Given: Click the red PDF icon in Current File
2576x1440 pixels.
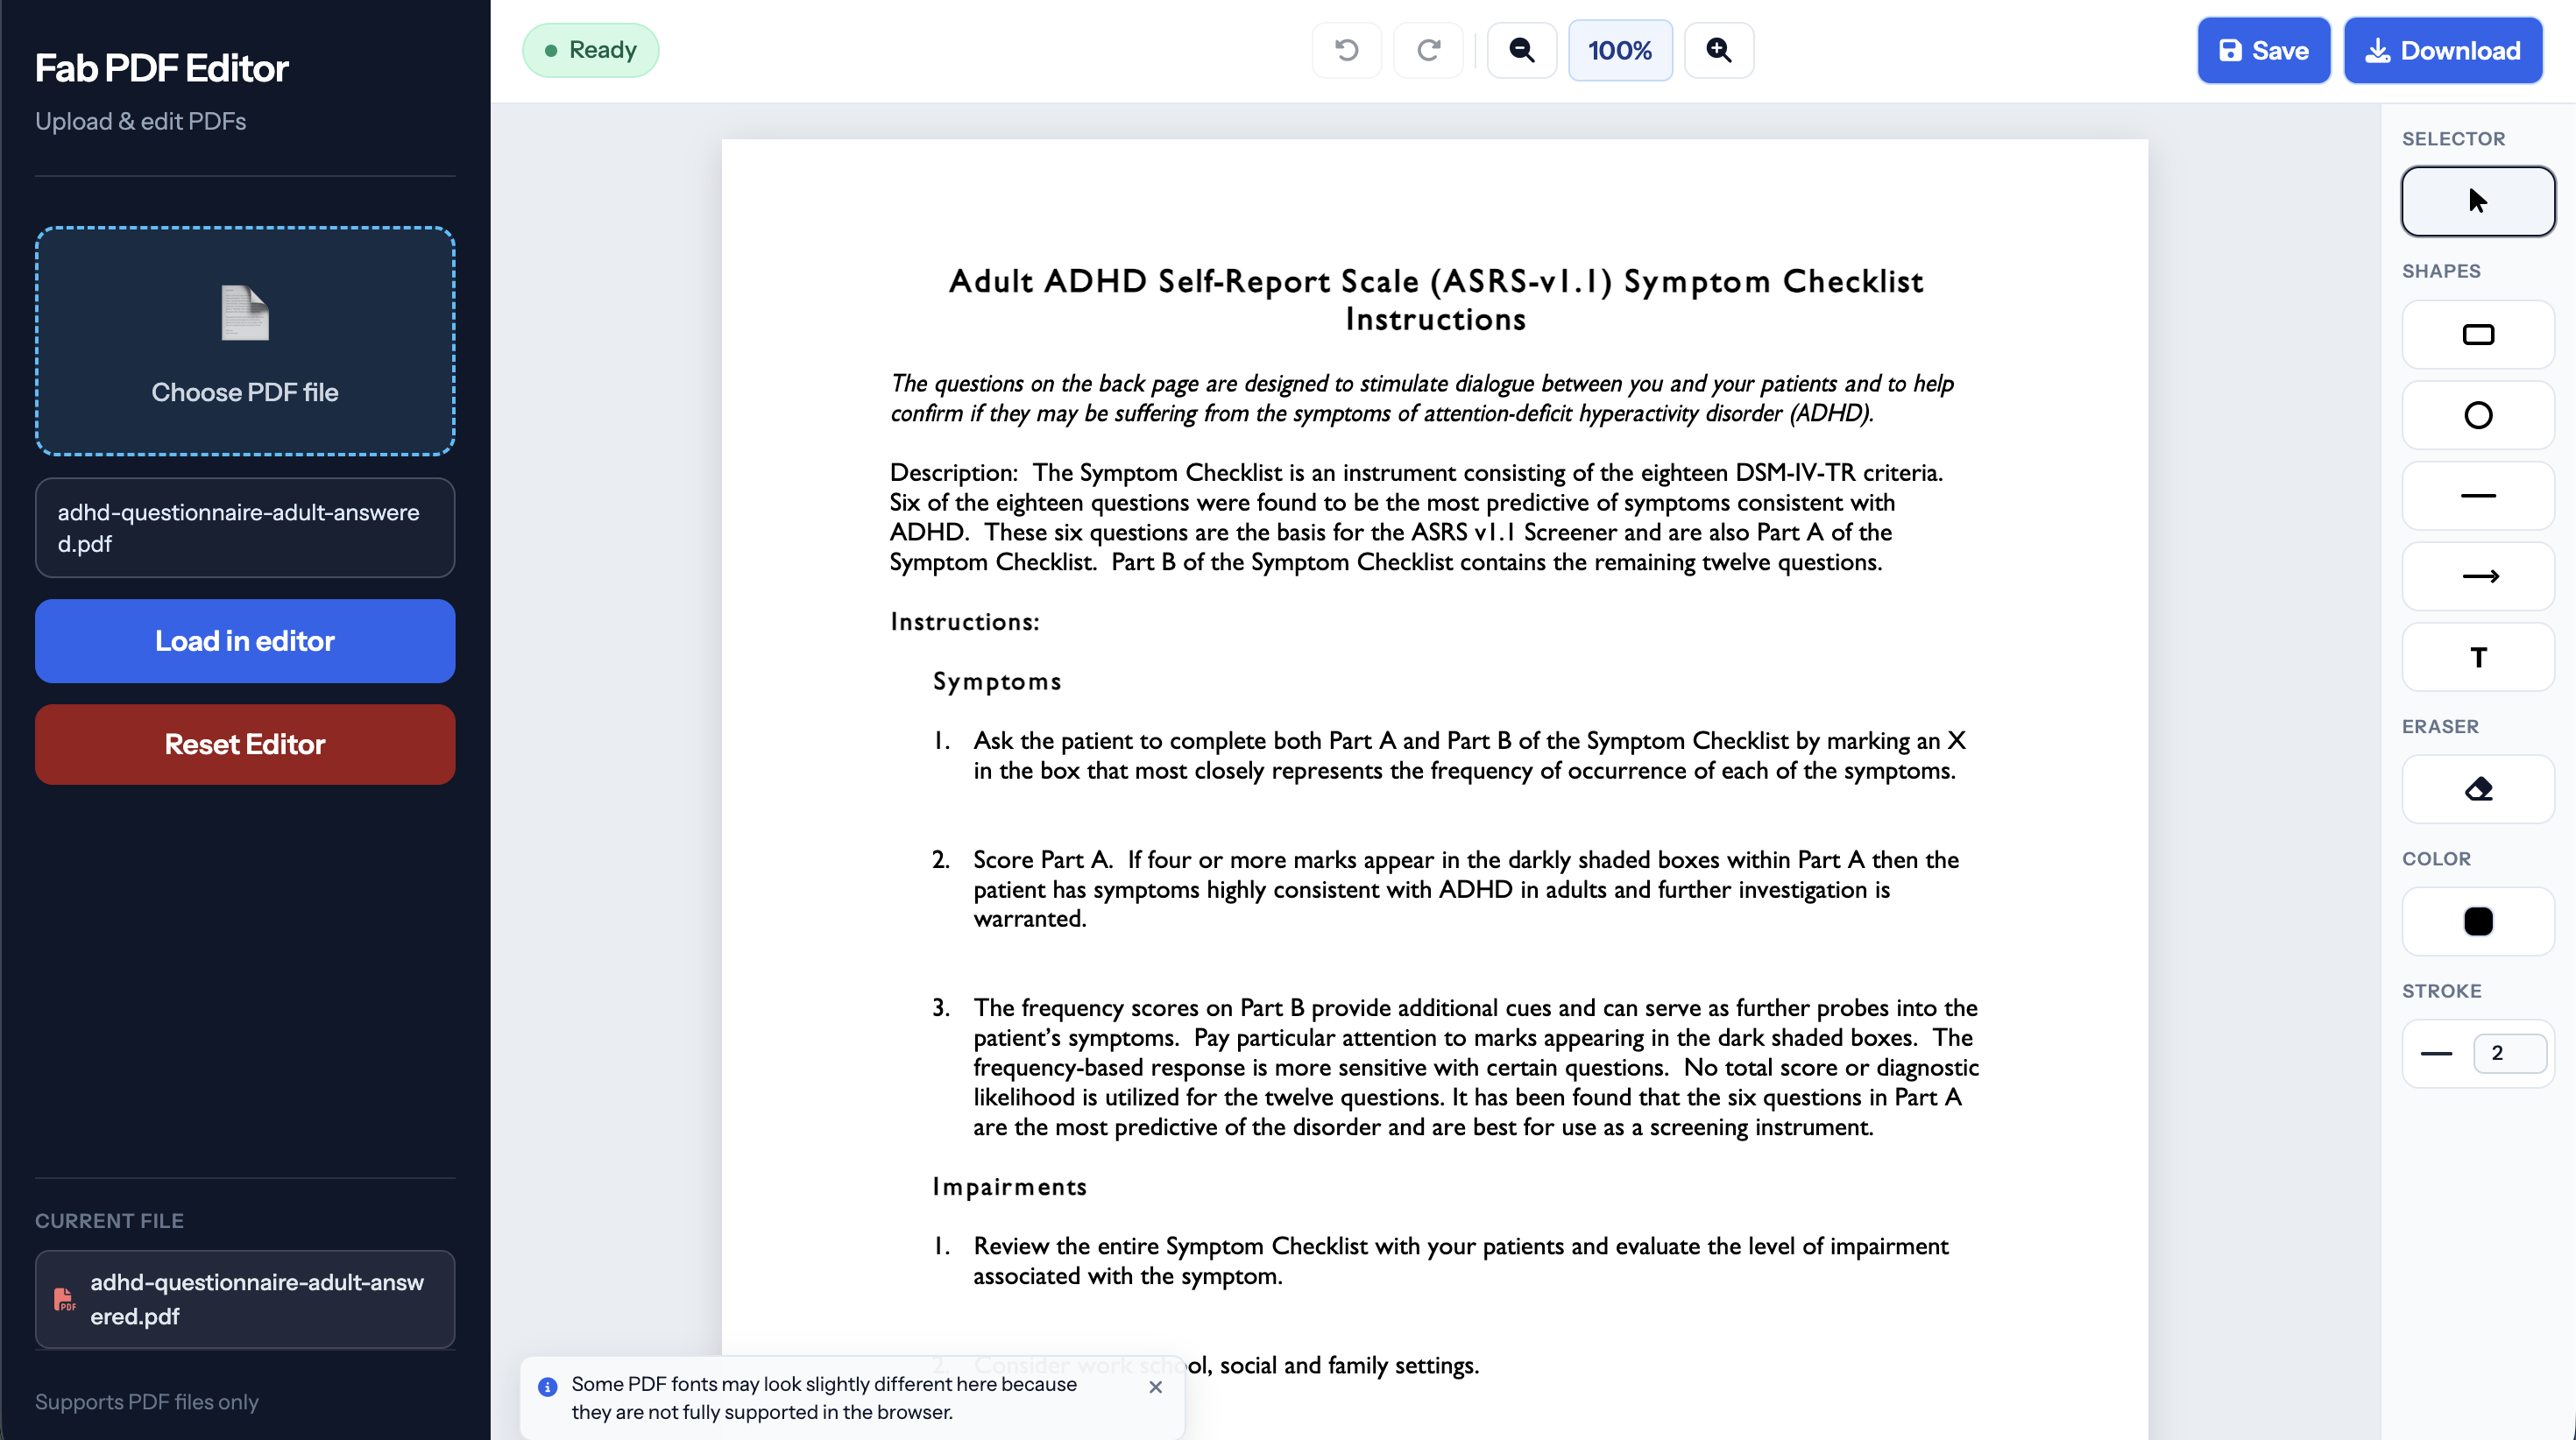Looking at the screenshot, I should (x=64, y=1299).
